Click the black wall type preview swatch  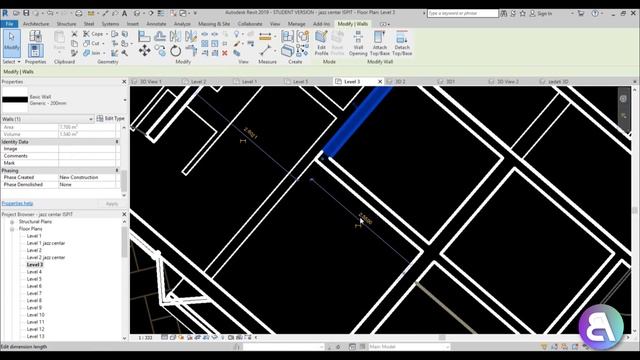pos(15,99)
